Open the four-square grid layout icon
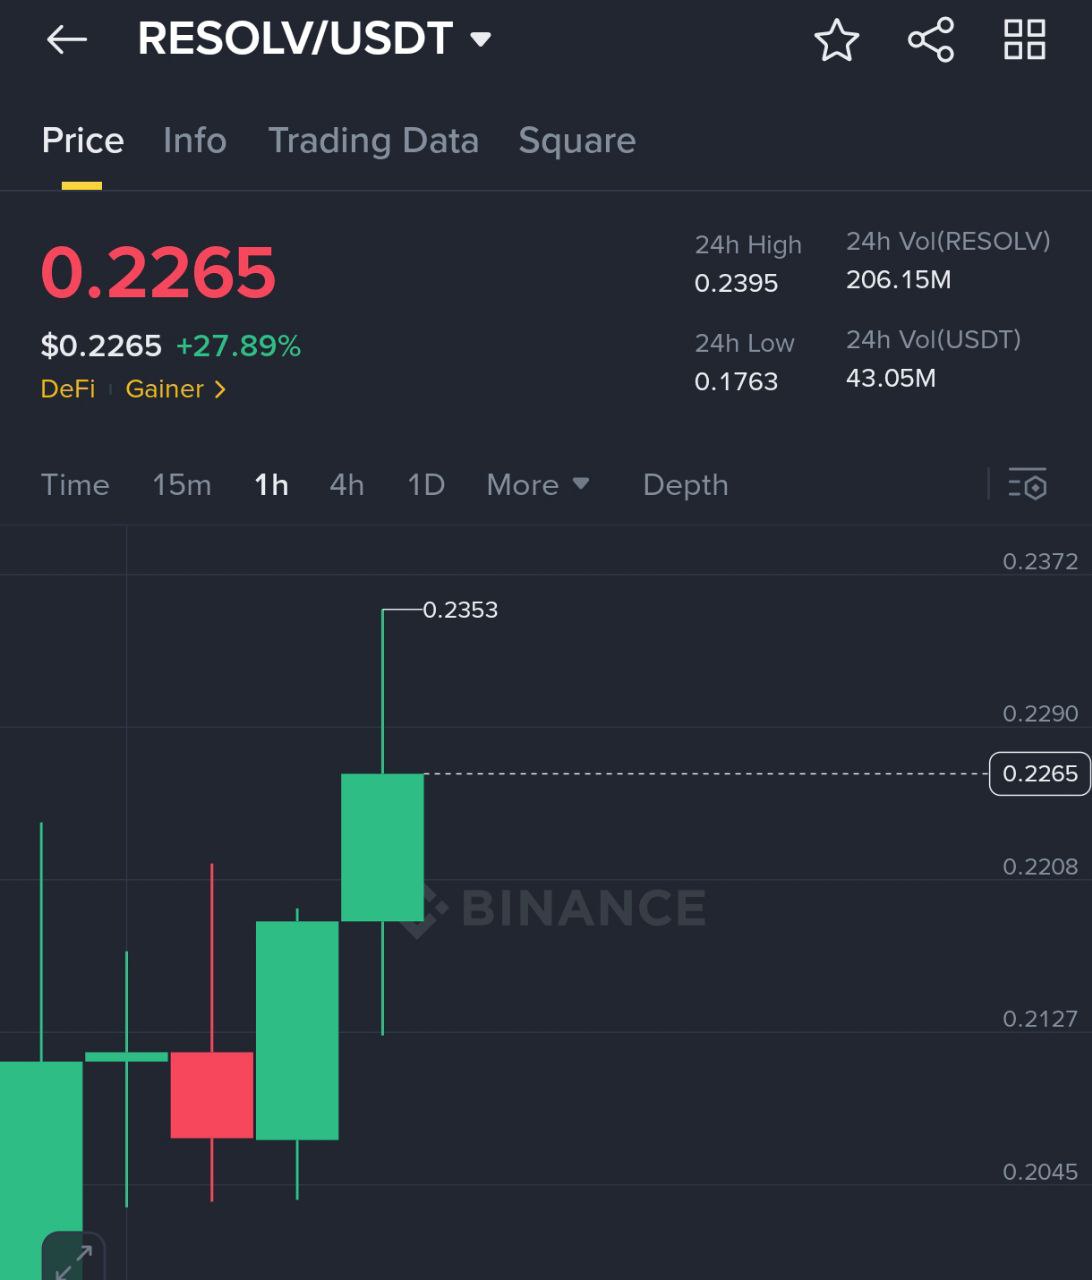1092x1280 pixels. 1025,40
